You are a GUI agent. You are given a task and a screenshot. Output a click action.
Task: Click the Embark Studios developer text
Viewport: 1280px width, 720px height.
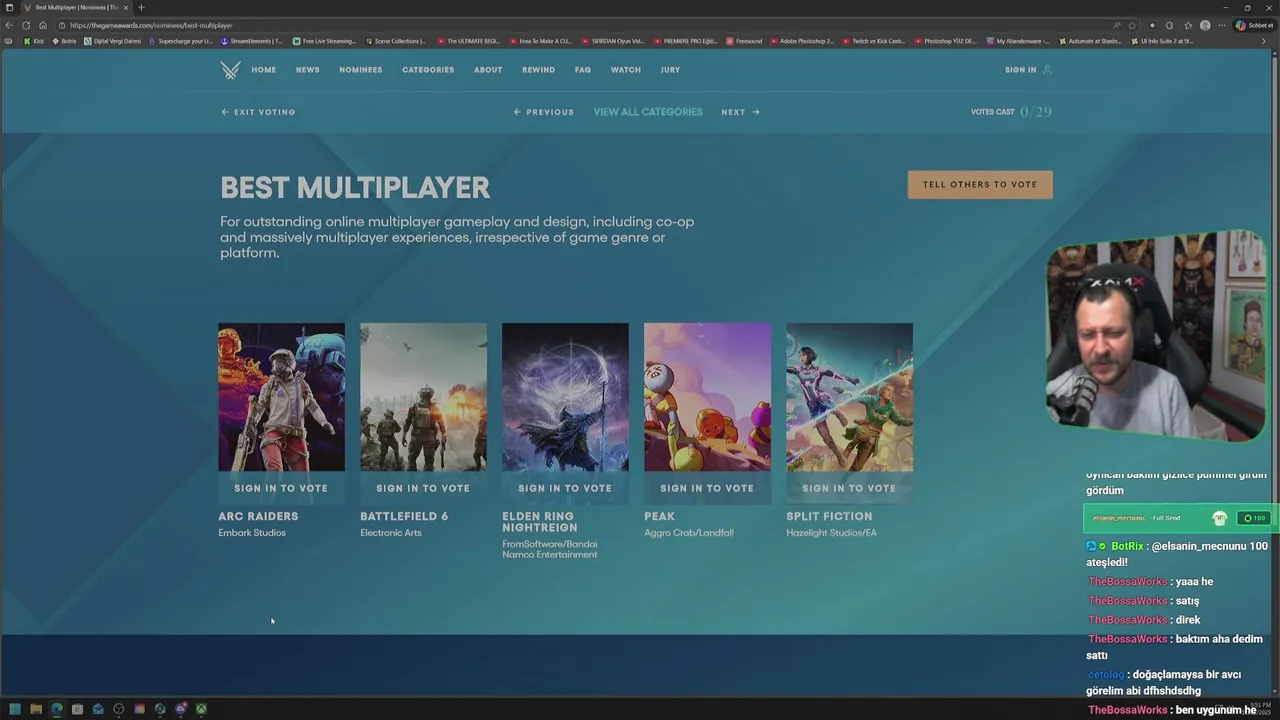252,533
